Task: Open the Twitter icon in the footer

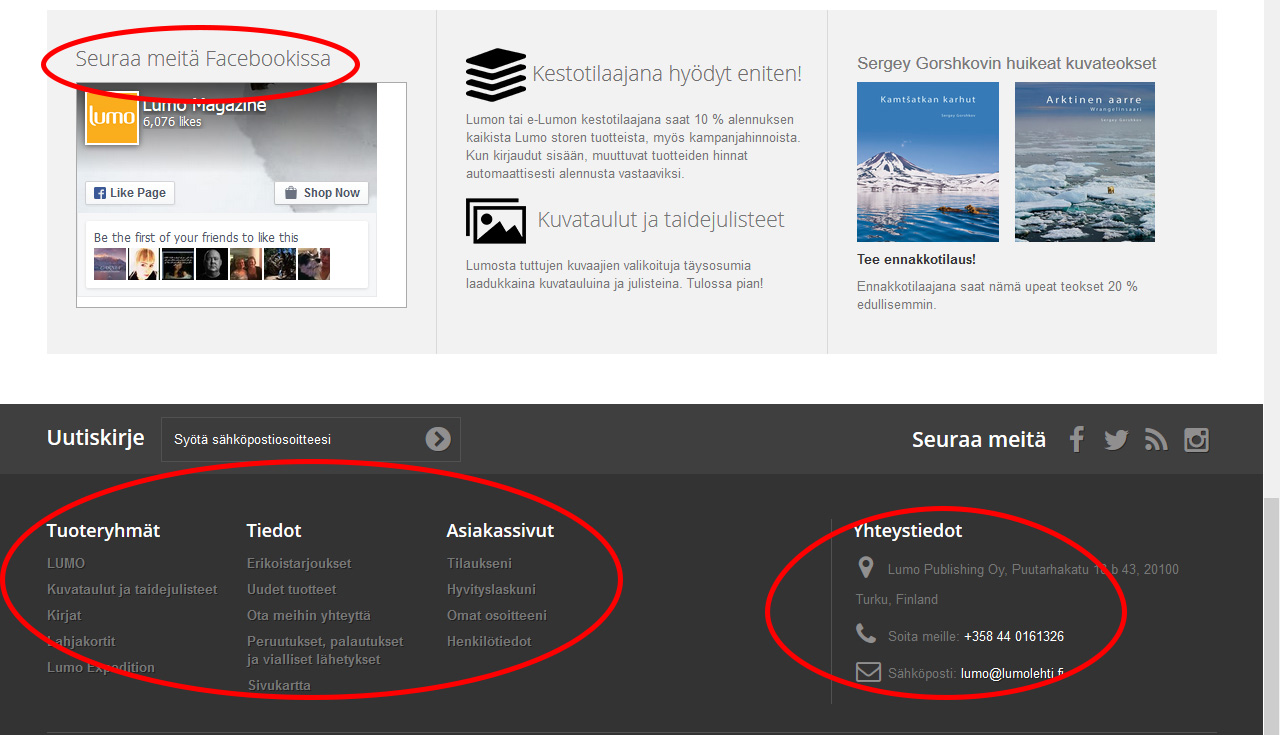Action: click(1116, 439)
